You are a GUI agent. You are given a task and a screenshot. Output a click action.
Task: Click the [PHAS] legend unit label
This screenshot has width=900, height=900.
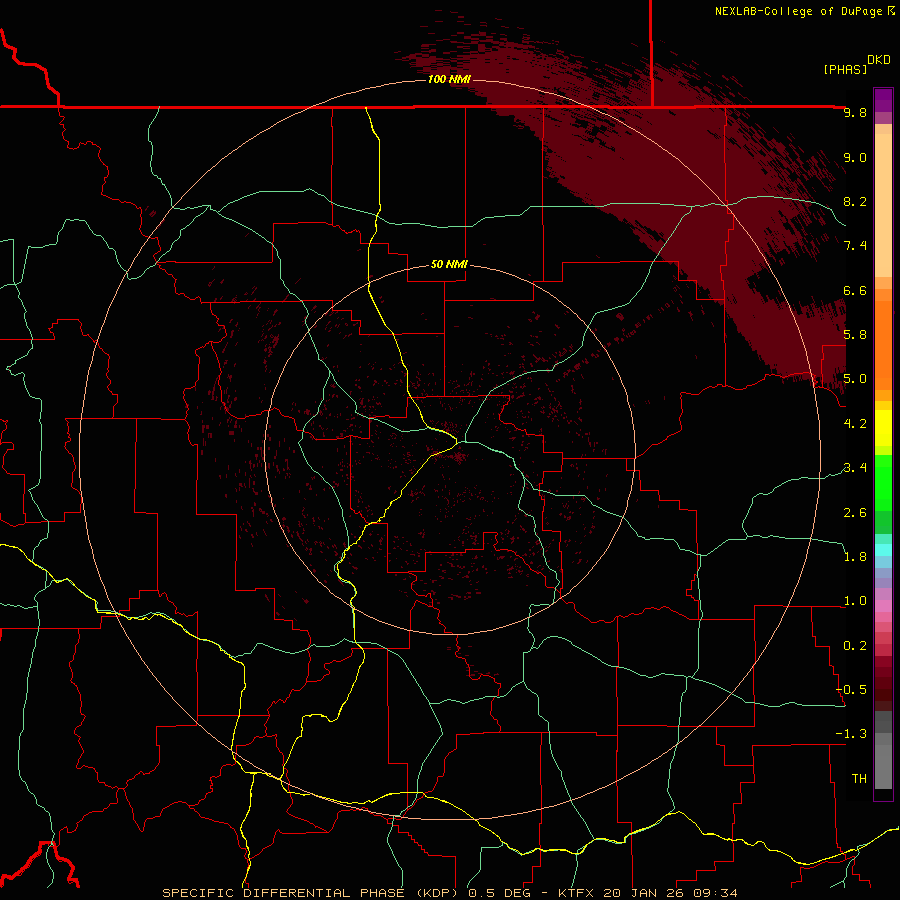(x=845, y=69)
